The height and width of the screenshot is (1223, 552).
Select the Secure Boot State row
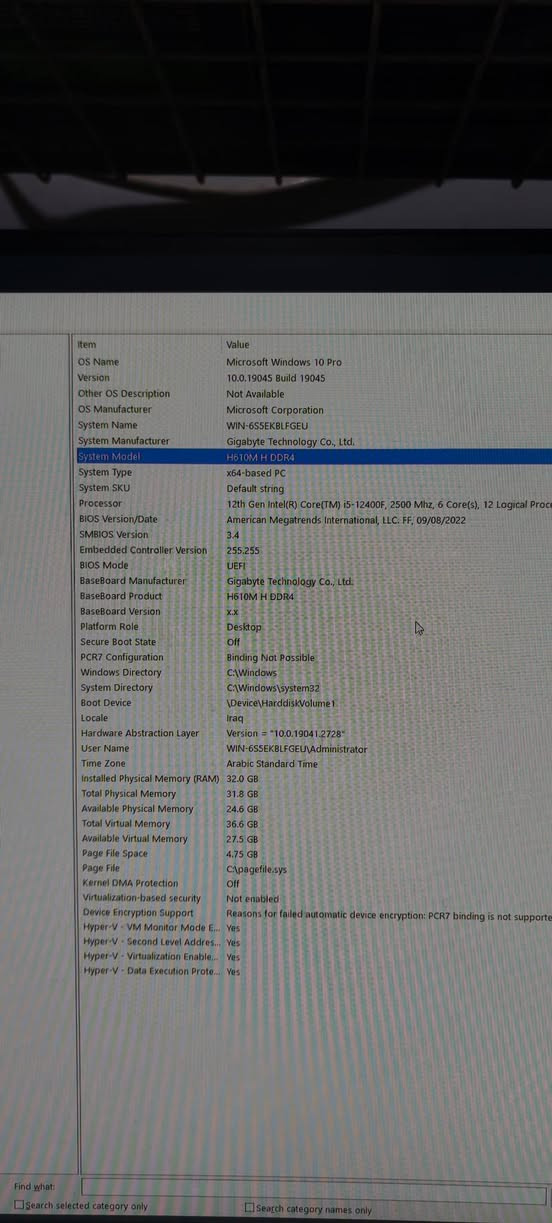click(x=313, y=642)
